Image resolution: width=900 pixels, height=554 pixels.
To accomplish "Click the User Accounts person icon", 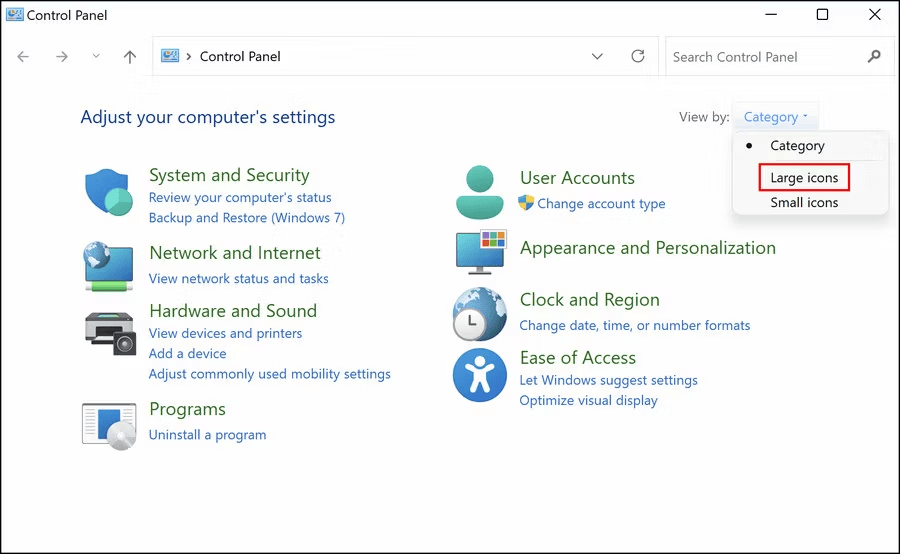I will 480,192.
